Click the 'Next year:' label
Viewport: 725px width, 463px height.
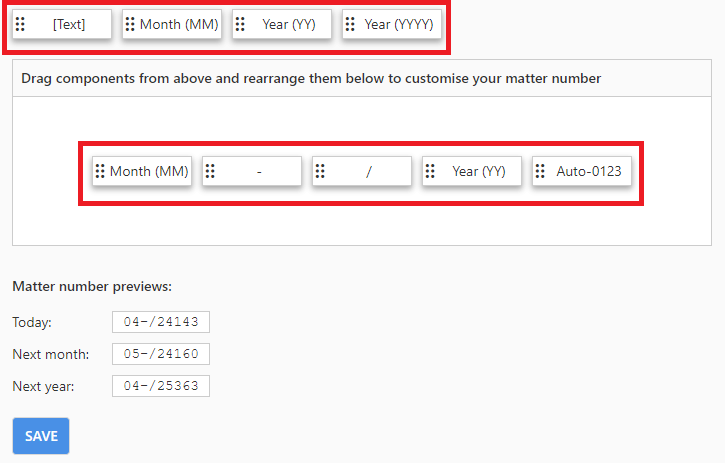tap(43, 386)
